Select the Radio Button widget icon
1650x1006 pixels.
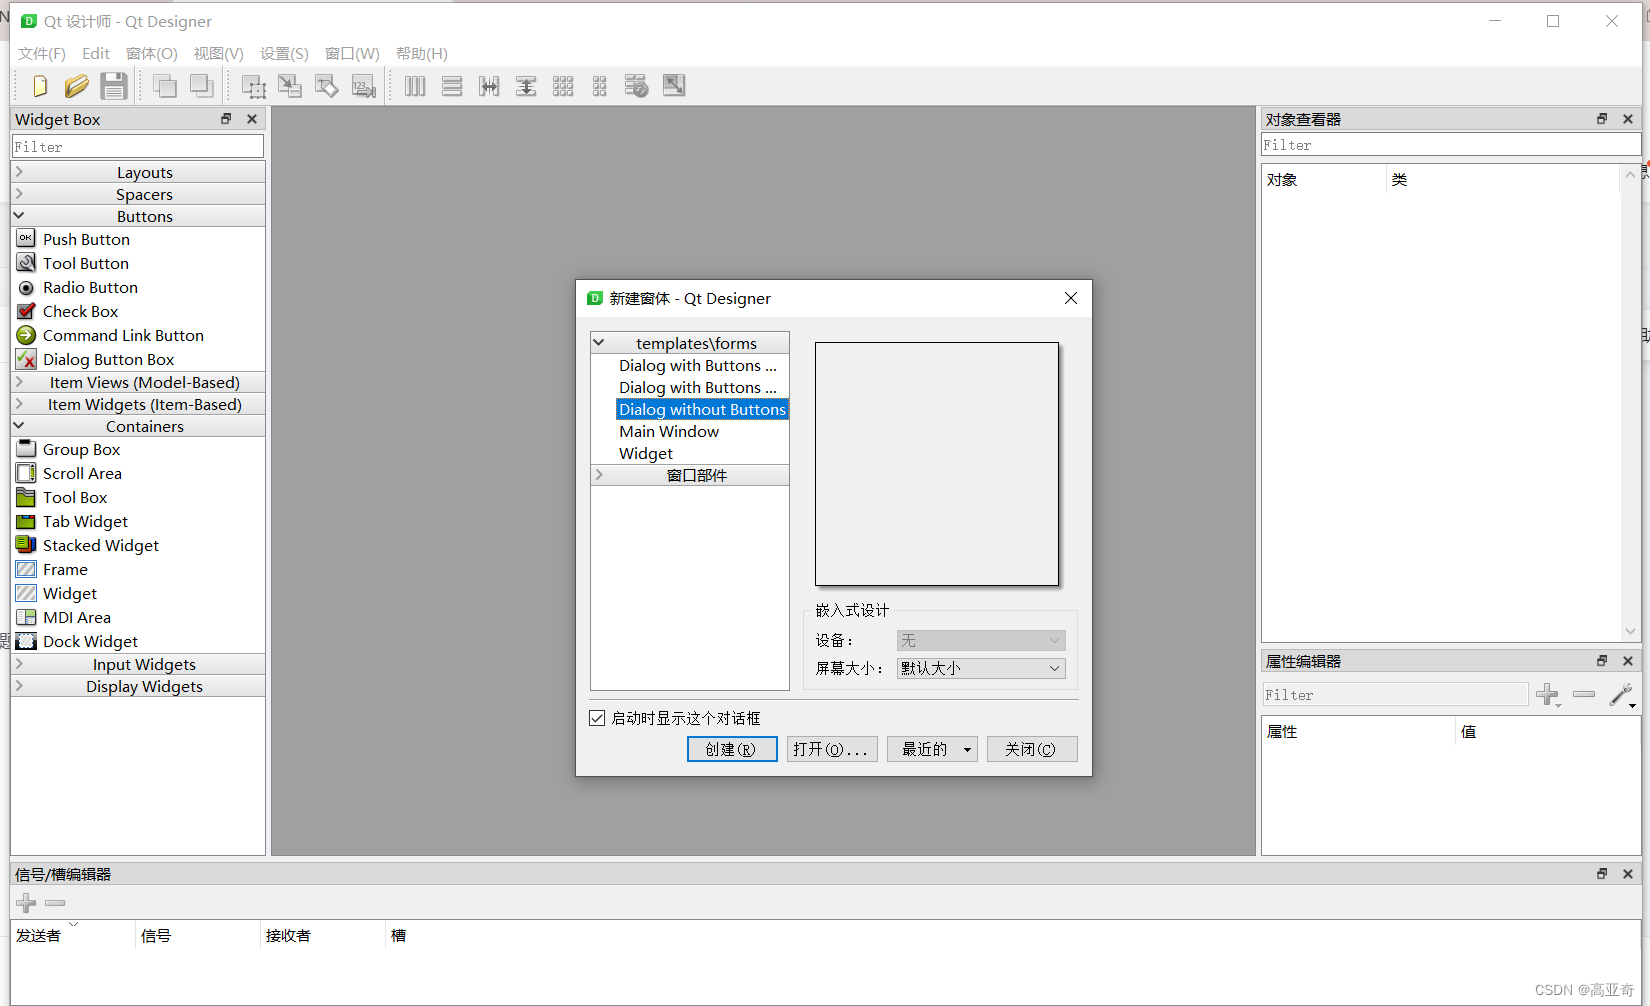coord(26,287)
